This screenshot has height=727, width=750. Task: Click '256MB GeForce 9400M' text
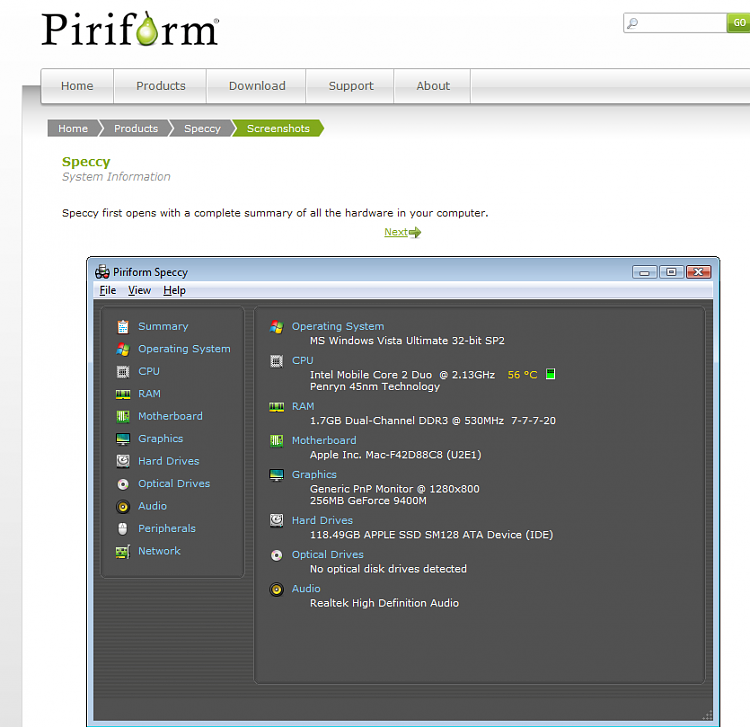(368, 501)
